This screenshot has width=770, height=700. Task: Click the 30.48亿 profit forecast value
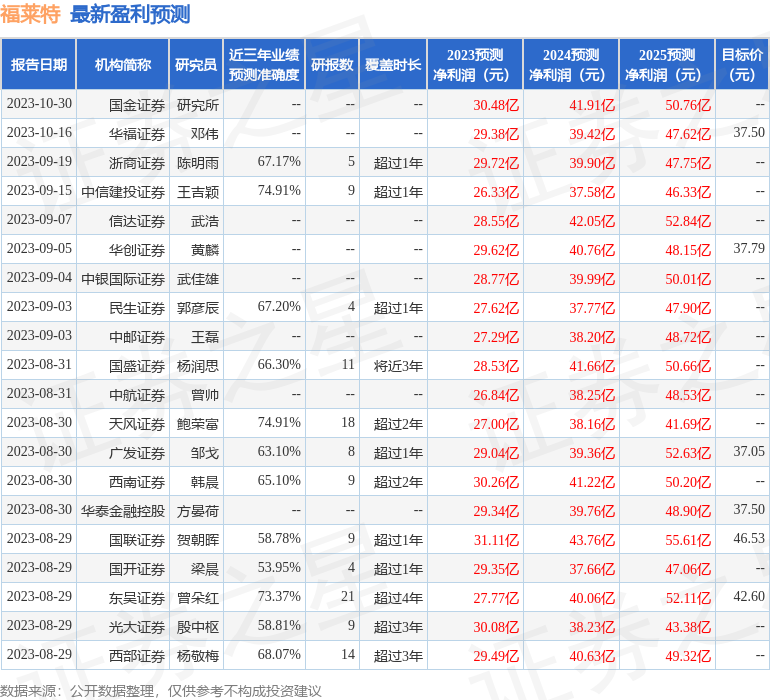pyautogui.click(x=496, y=105)
